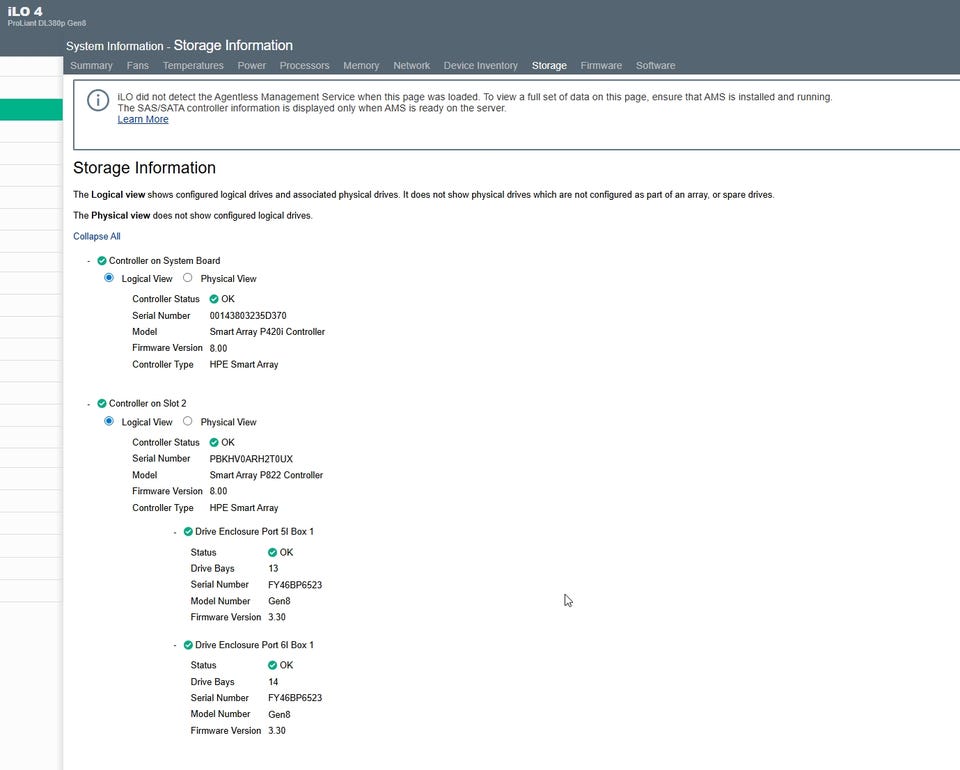
Task: Collapse the Controller on System Board section
Action: coord(89,261)
